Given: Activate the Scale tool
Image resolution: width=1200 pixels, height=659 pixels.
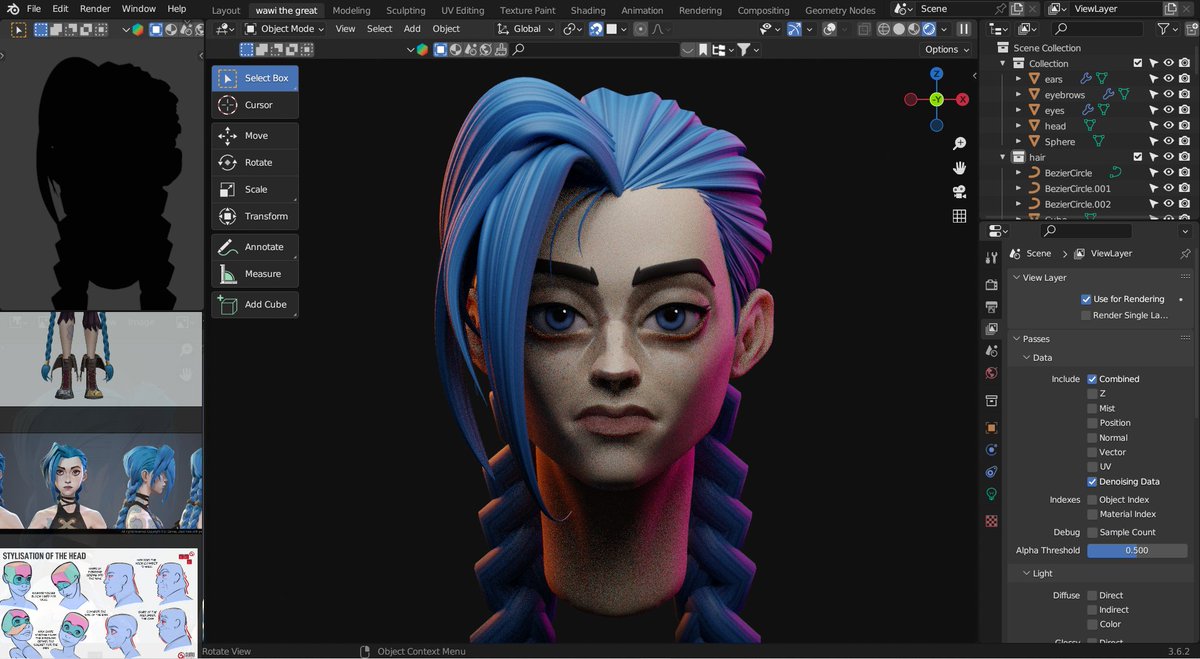Looking at the screenshot, I should point(255,189).
